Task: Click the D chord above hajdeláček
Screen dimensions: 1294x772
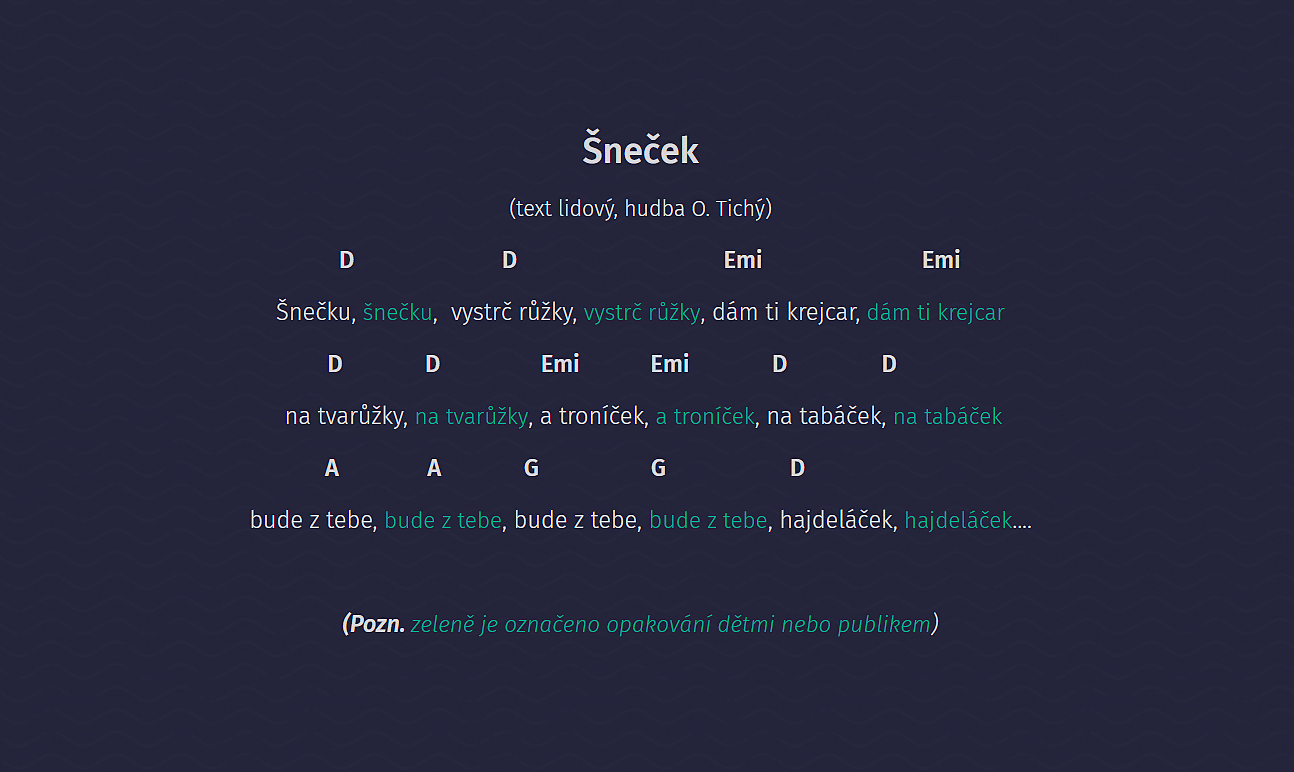Action: point(797,468)
